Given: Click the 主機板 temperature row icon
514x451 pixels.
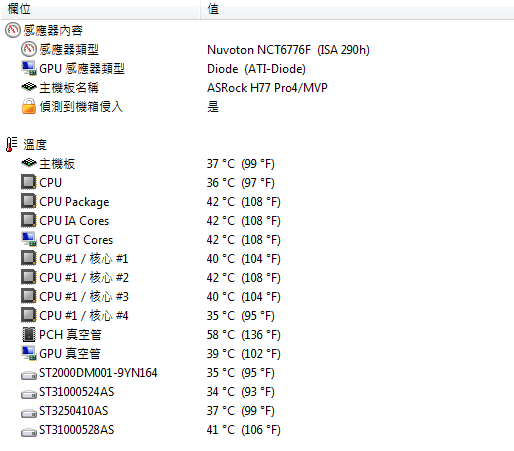Looking at the screenshot, I should click(29, 163).
